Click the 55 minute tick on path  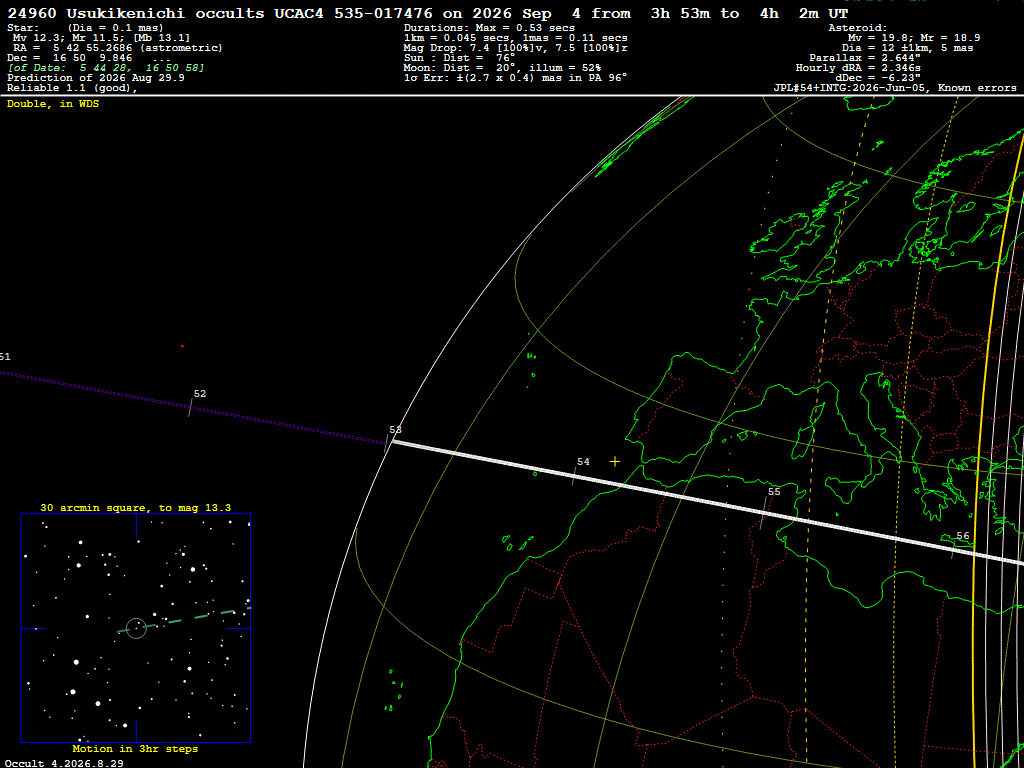763,513
